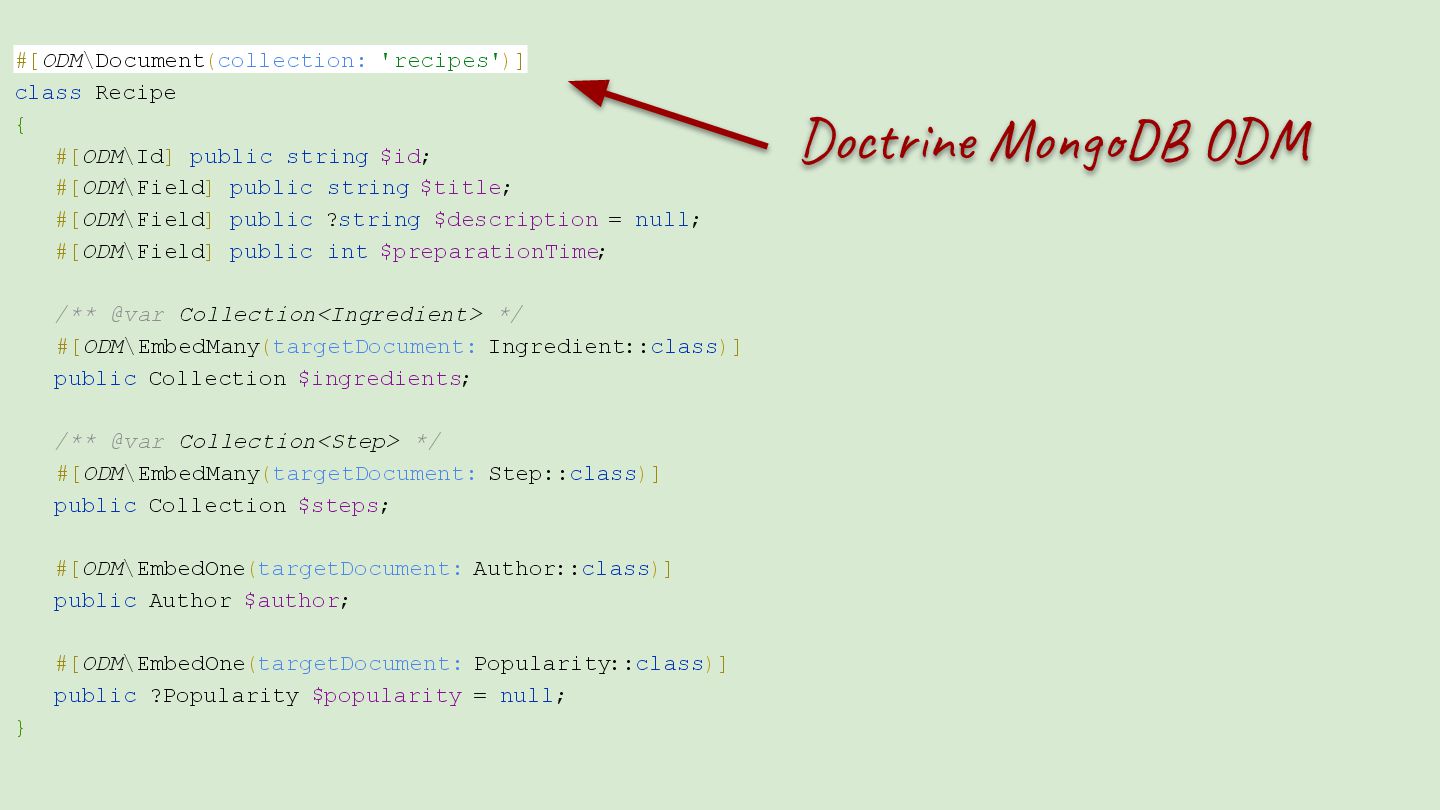This screenshot has height=810, width=1440.
Task: Select the $steps property
Action: point(339,506)
